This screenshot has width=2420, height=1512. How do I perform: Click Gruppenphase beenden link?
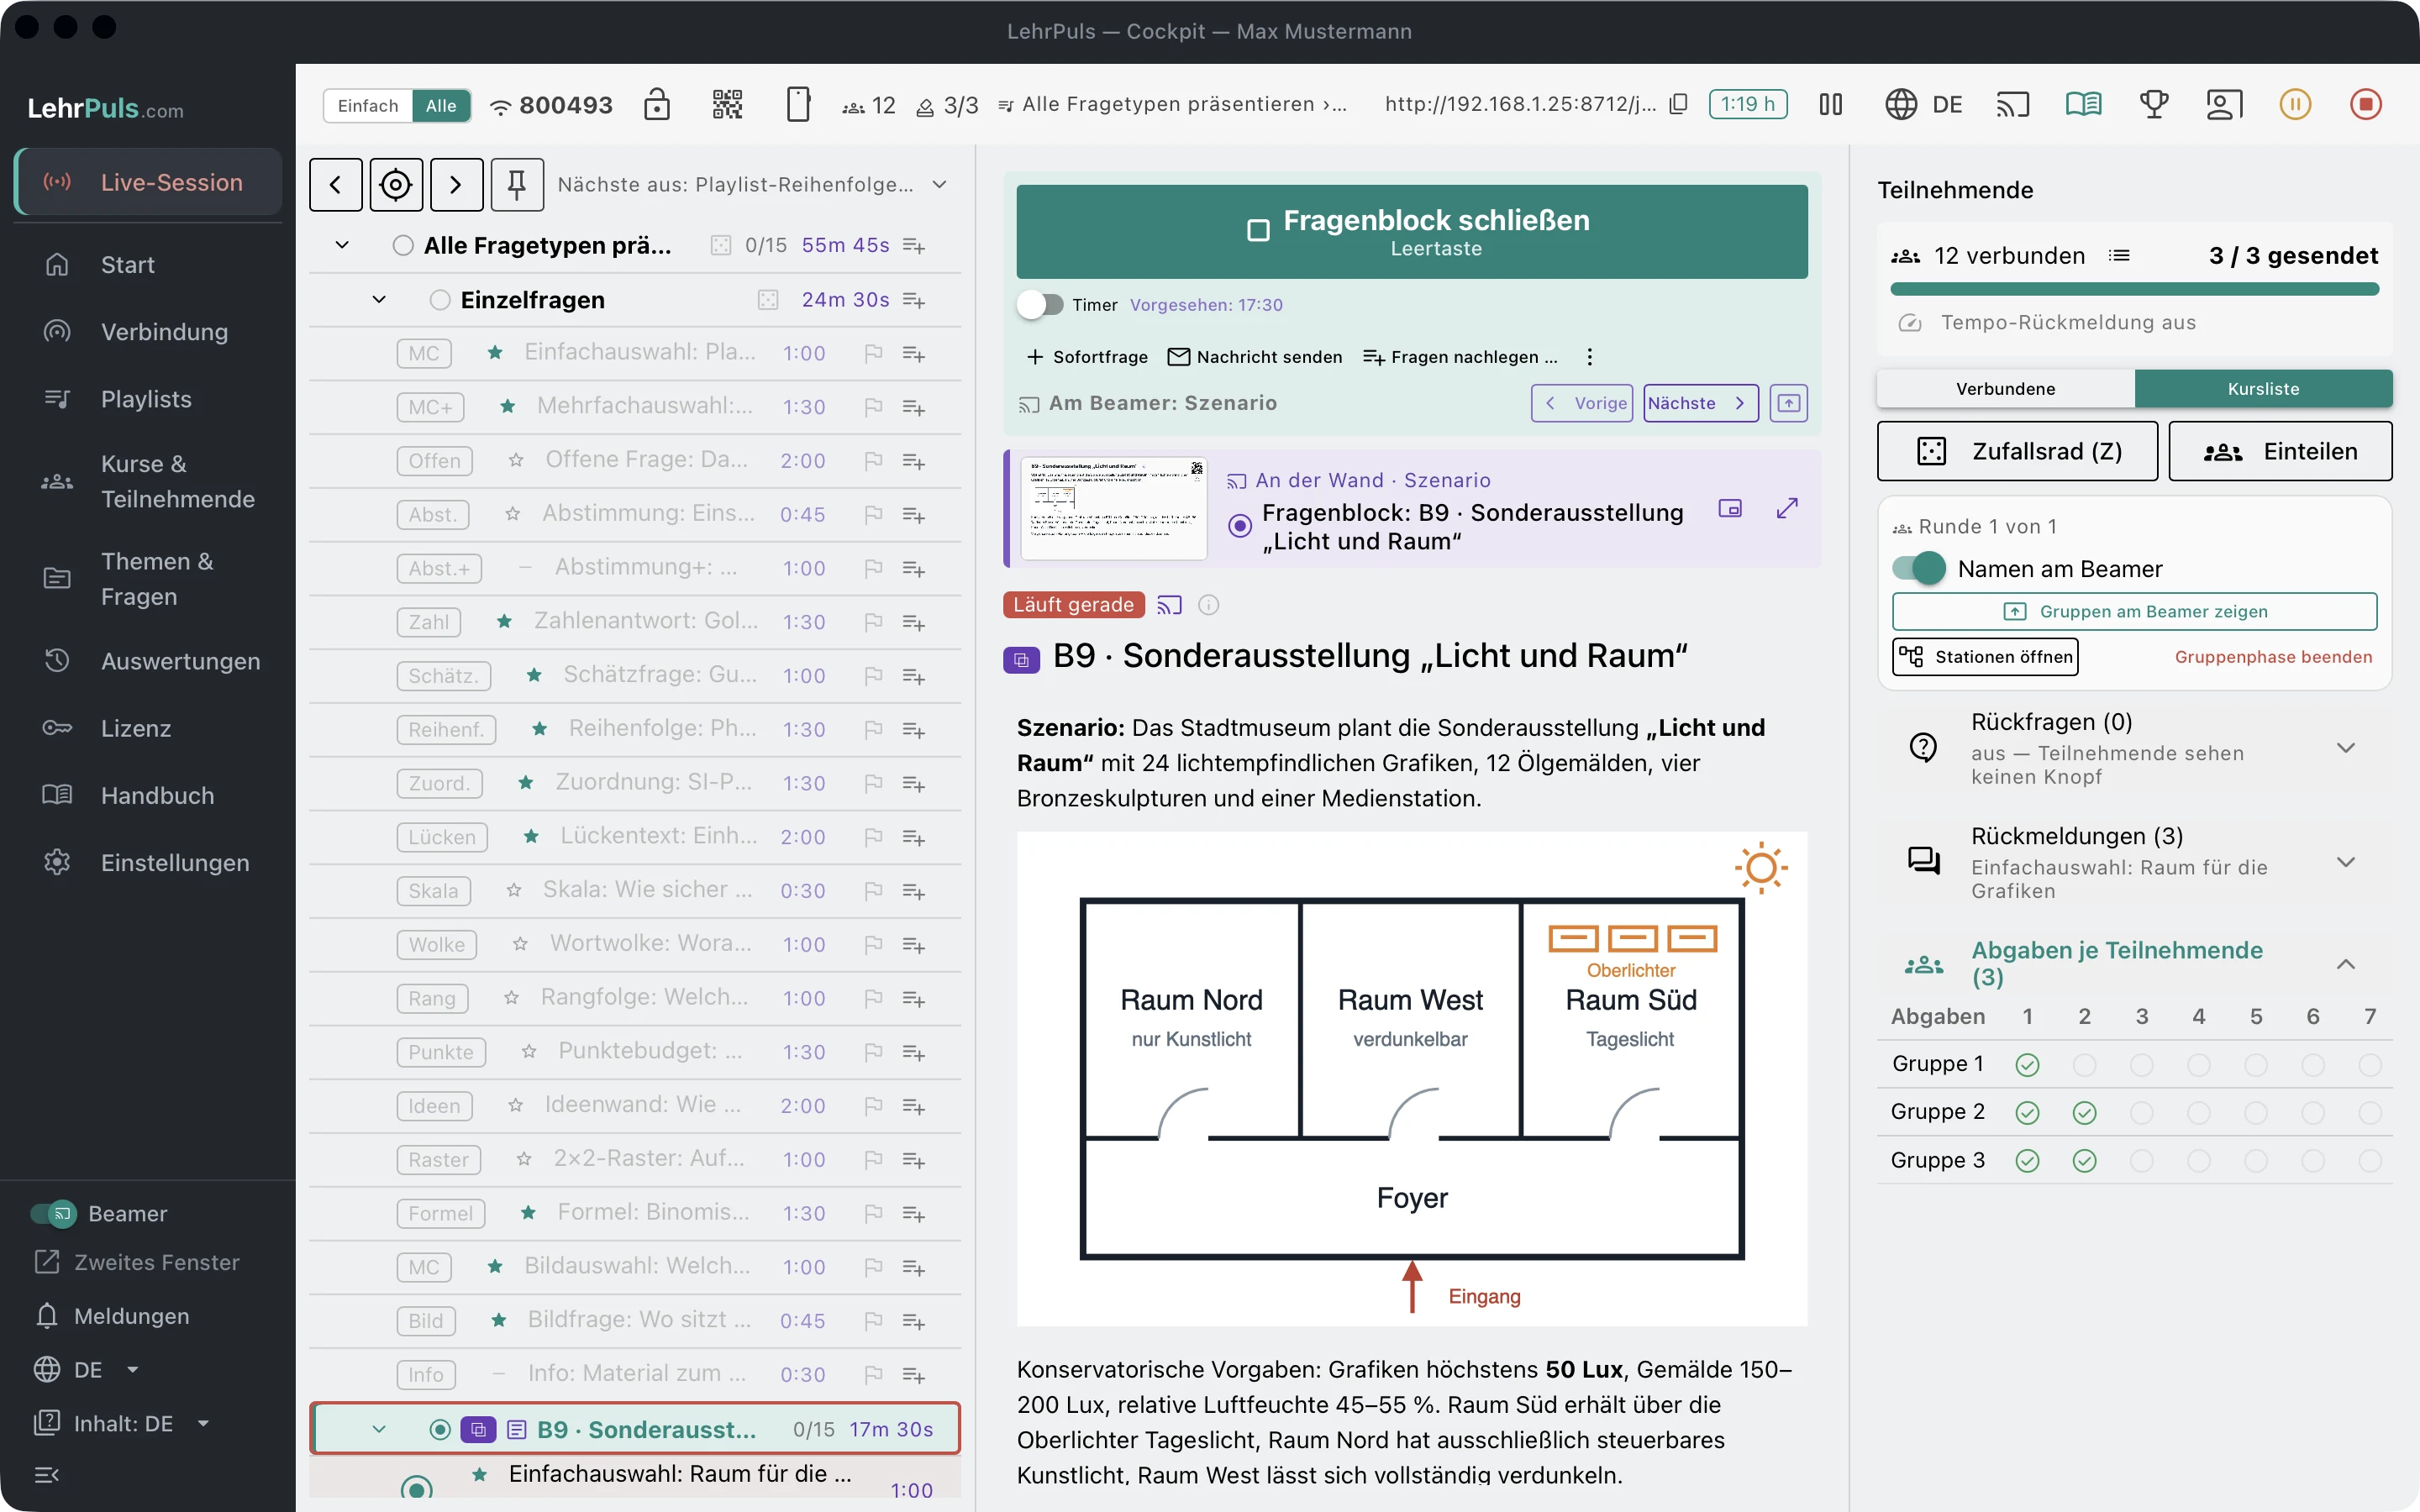pos(2273,657)
